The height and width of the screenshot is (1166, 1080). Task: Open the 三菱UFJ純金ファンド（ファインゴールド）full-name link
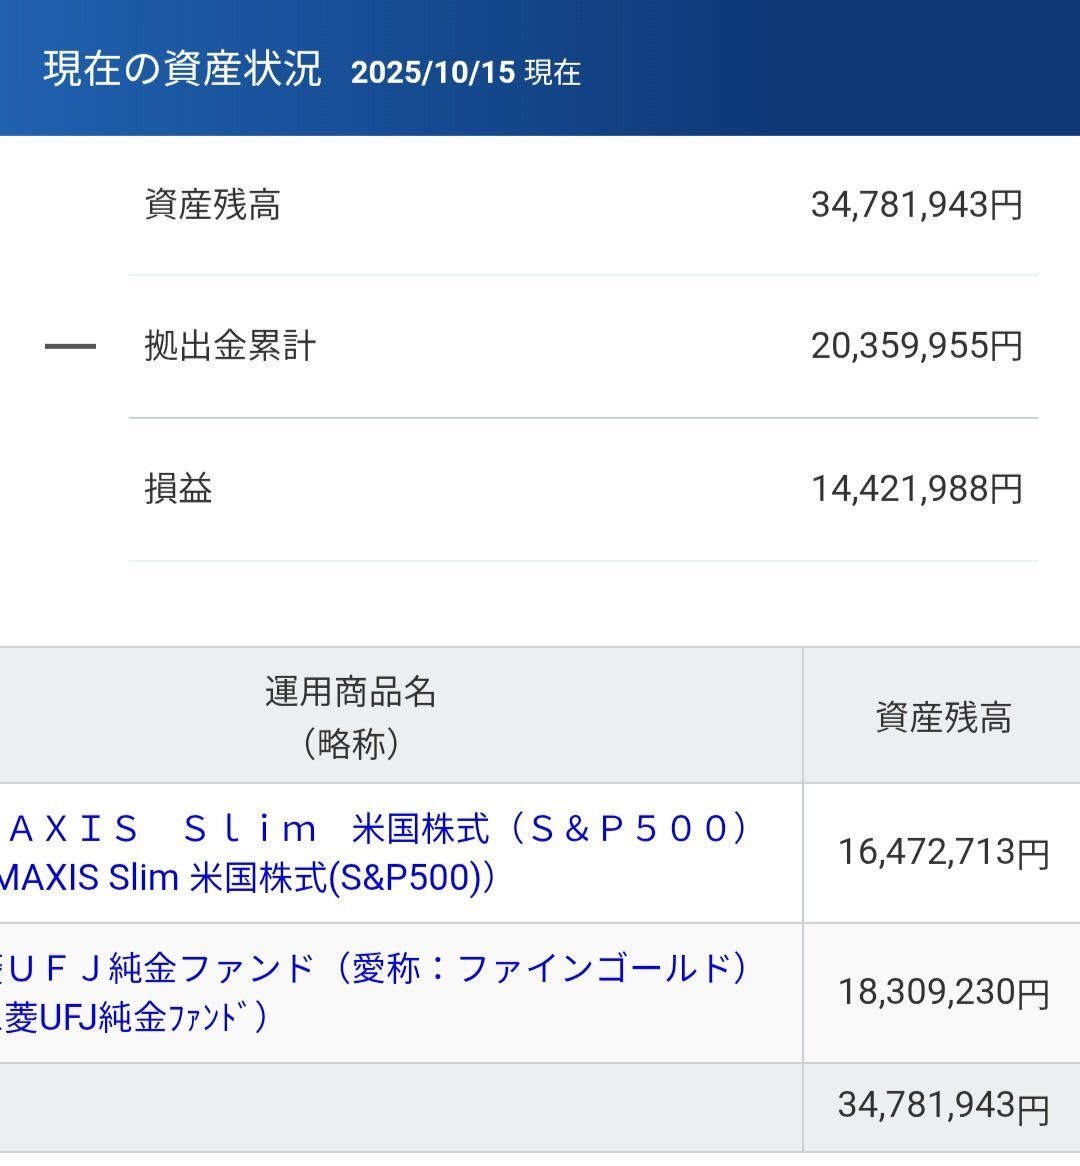378,969
